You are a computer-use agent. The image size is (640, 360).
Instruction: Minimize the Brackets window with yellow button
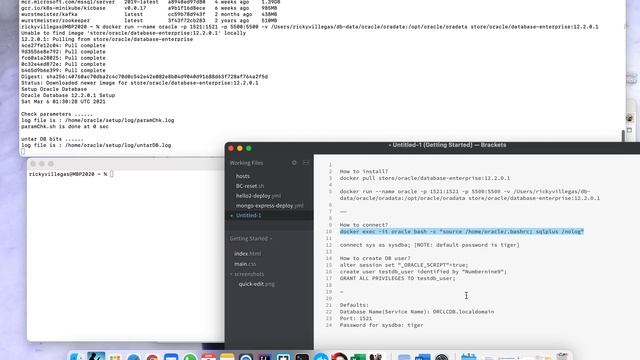pos(240,148)
